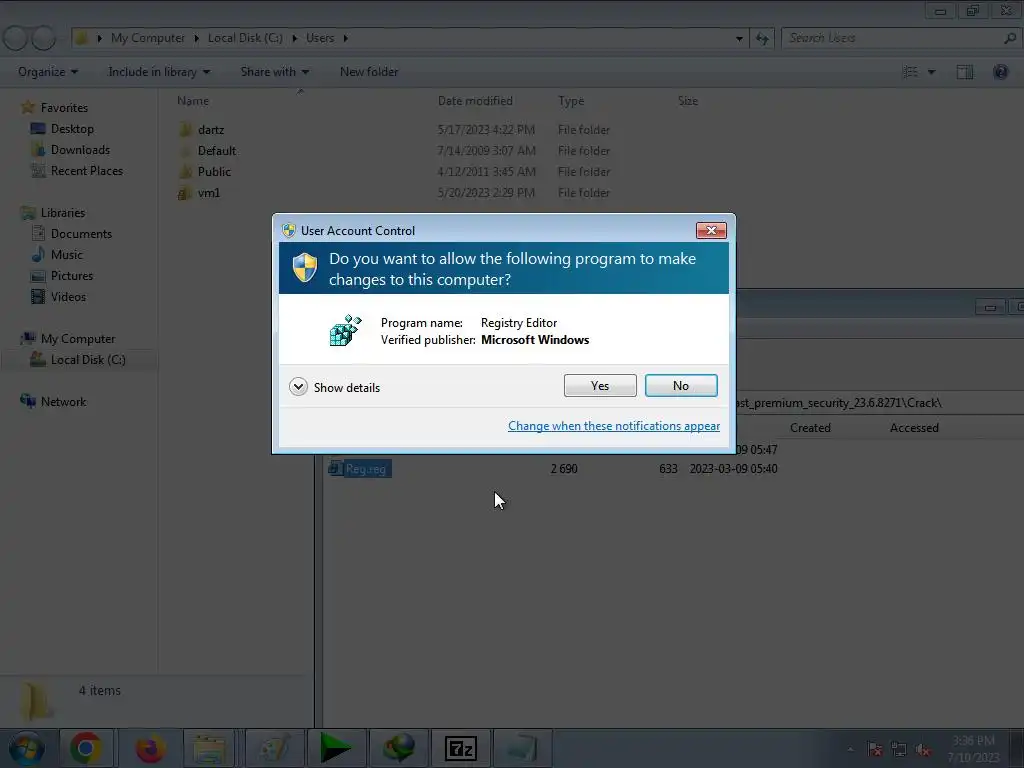
Task: Click the Registry Editor program icon
Action: pos(345,330)
